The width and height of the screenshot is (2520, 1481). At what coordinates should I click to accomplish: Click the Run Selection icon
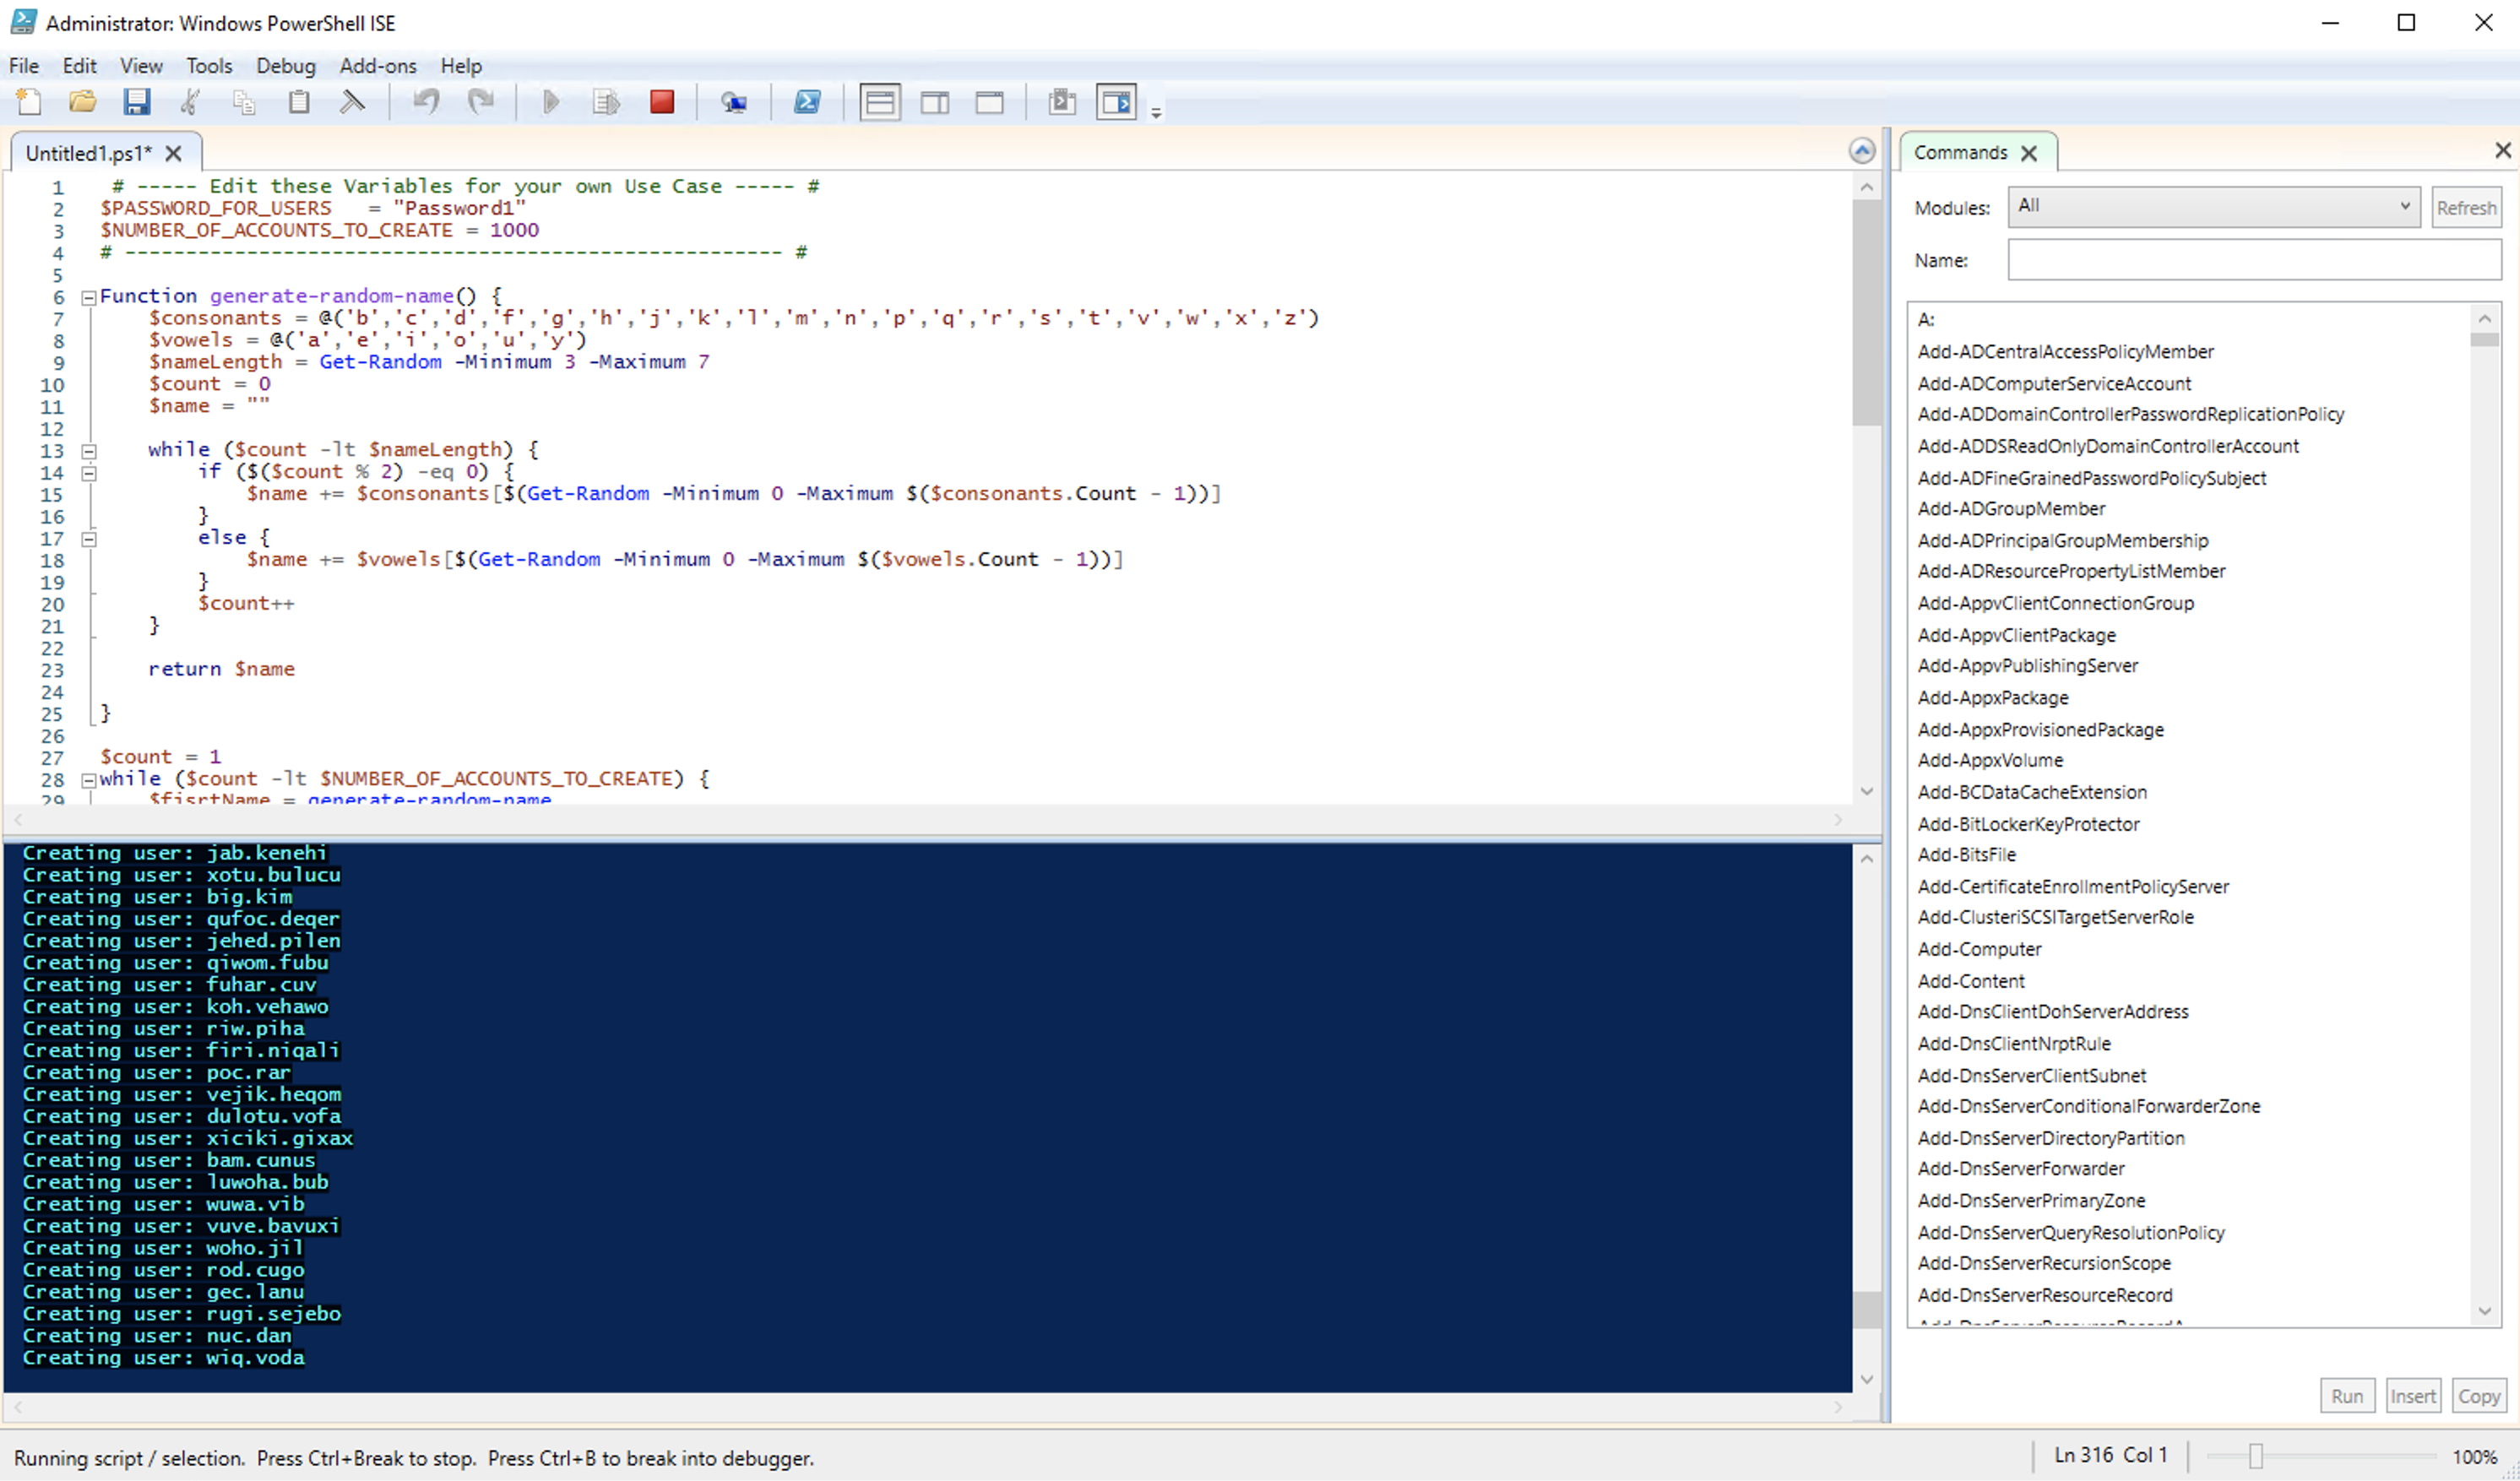606,102
